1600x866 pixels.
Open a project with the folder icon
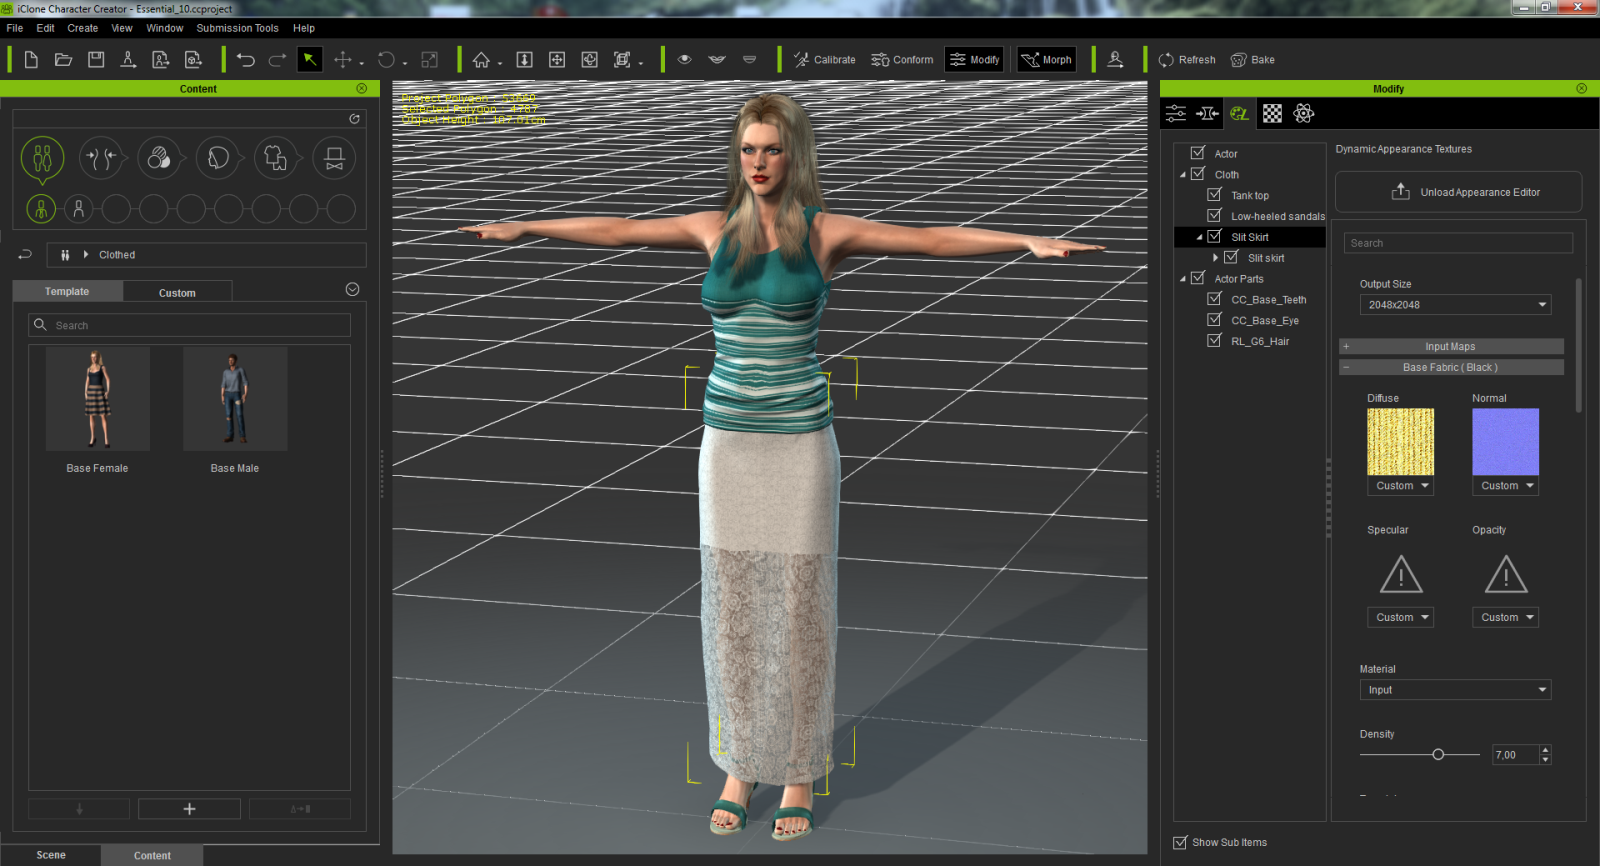tap(63, 60)
